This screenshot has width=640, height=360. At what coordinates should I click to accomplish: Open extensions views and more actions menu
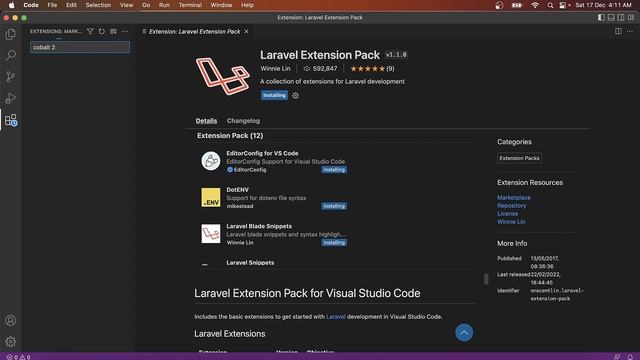pyautogui.click(x=125, y=31)
